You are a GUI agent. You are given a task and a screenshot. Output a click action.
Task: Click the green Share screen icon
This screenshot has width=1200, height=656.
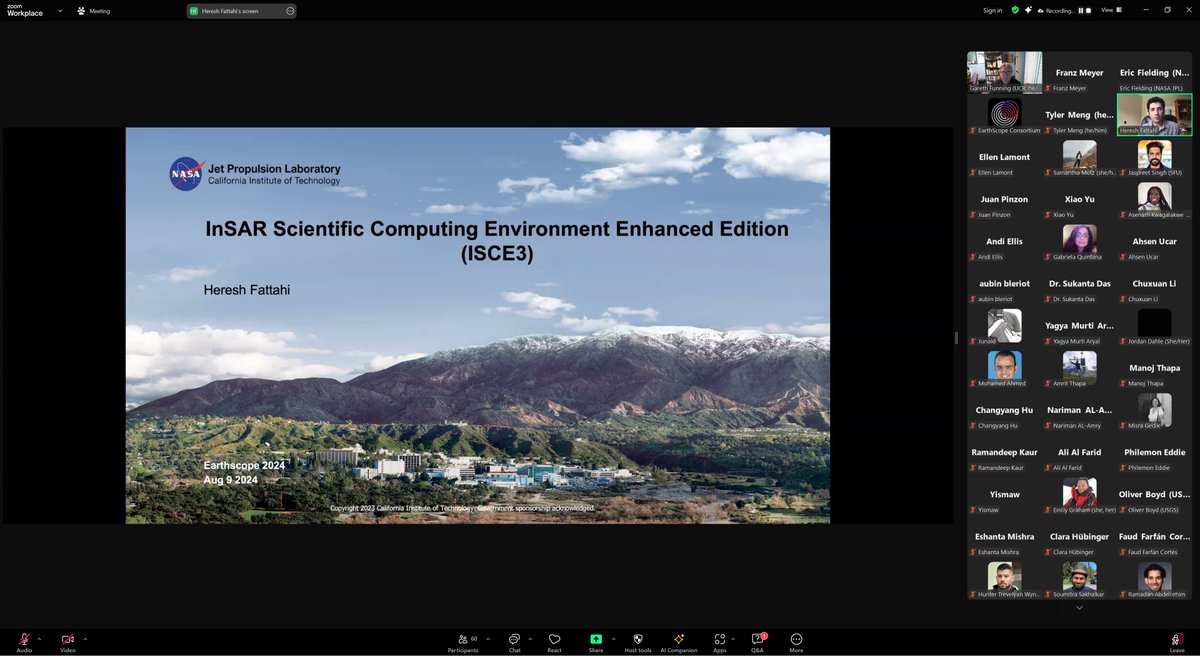pyautogui.click(x=596, y=639)
